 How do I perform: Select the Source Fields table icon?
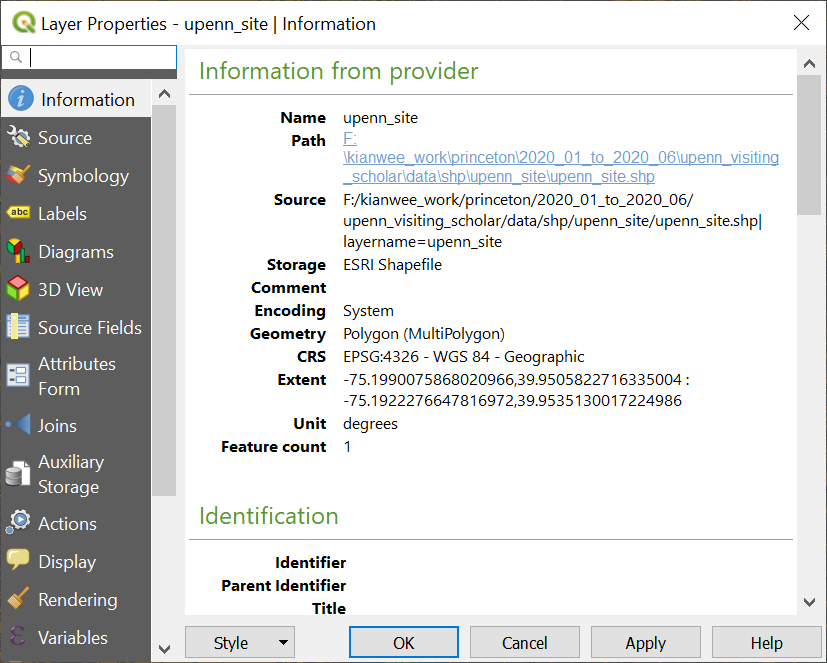point(18,328)
